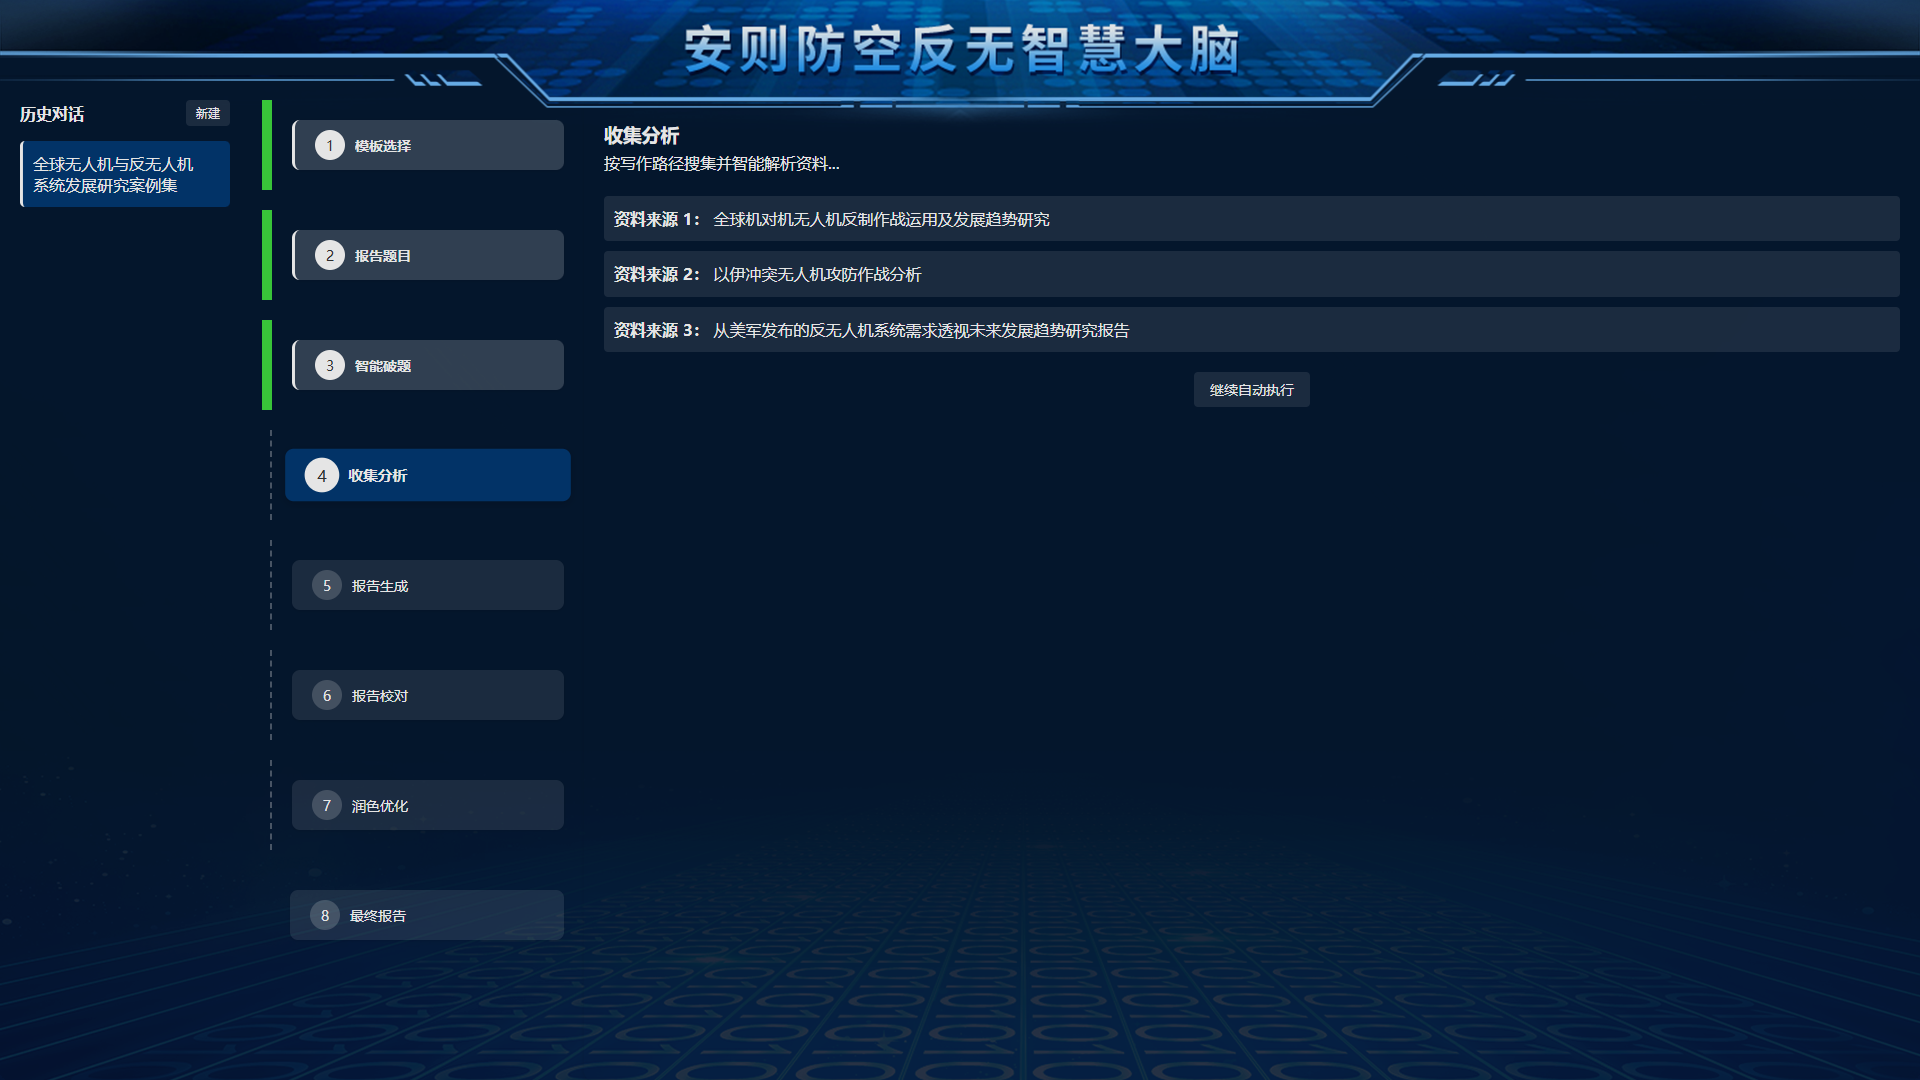Click the green progress bar beside step 1

click(267, 145)
